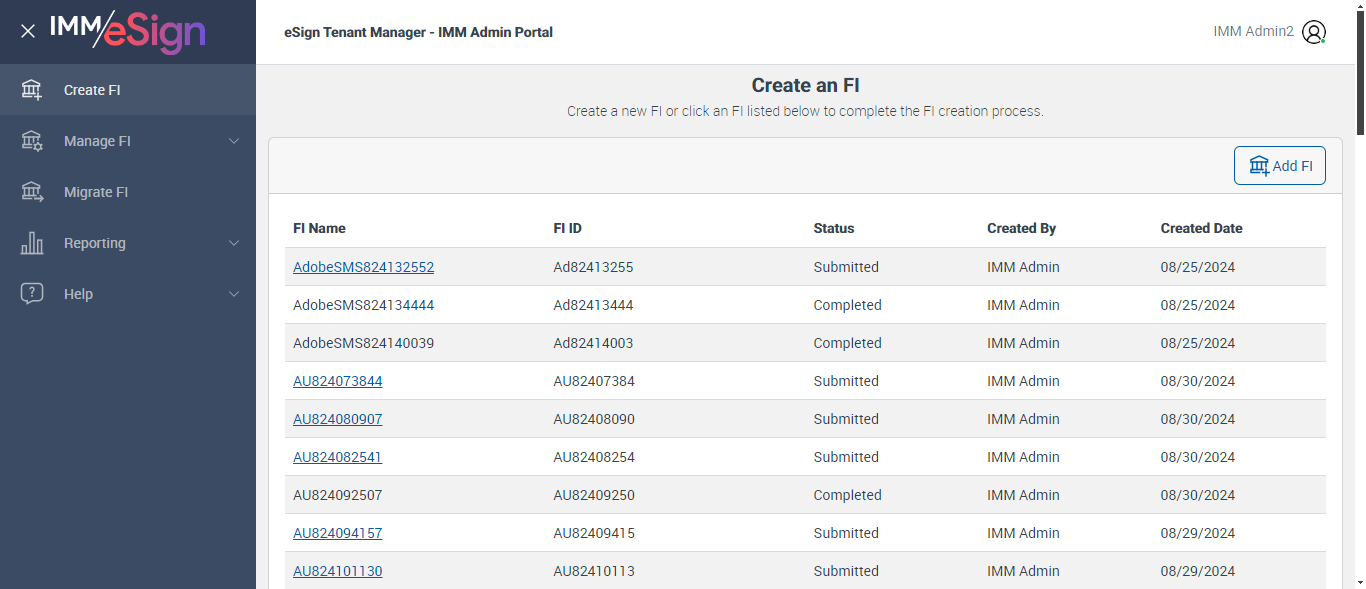Viewport: 1366px width, 589px height.
Task: Expand the Help submenu chevron
Action: (x=234, y=294)
